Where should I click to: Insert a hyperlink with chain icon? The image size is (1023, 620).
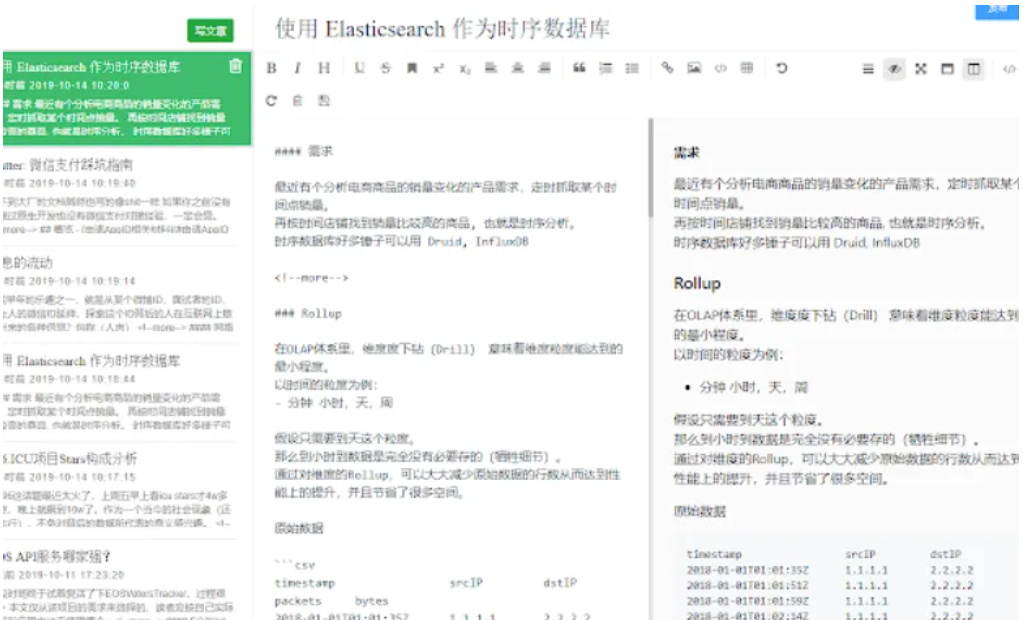click(x=667, y=68)
